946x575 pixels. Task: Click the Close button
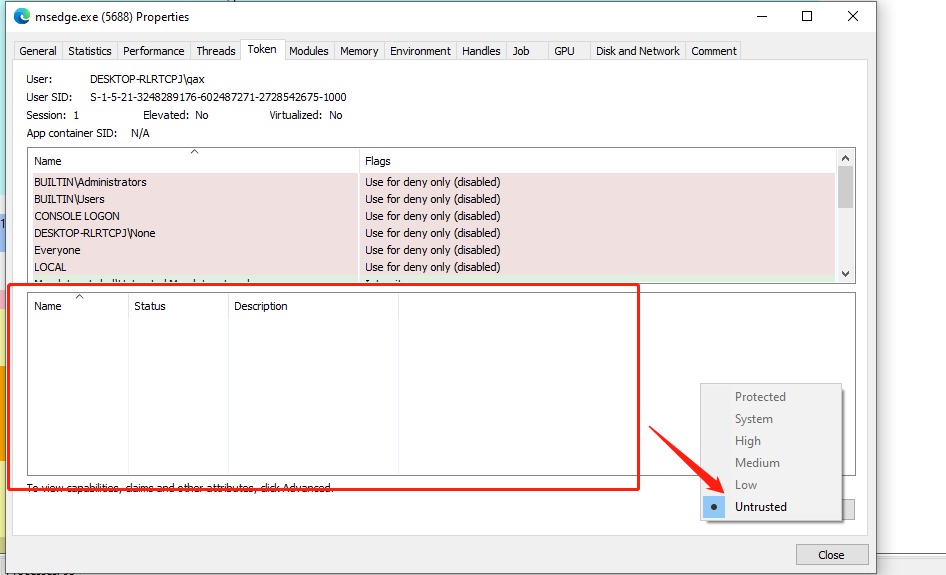(832, 554)
